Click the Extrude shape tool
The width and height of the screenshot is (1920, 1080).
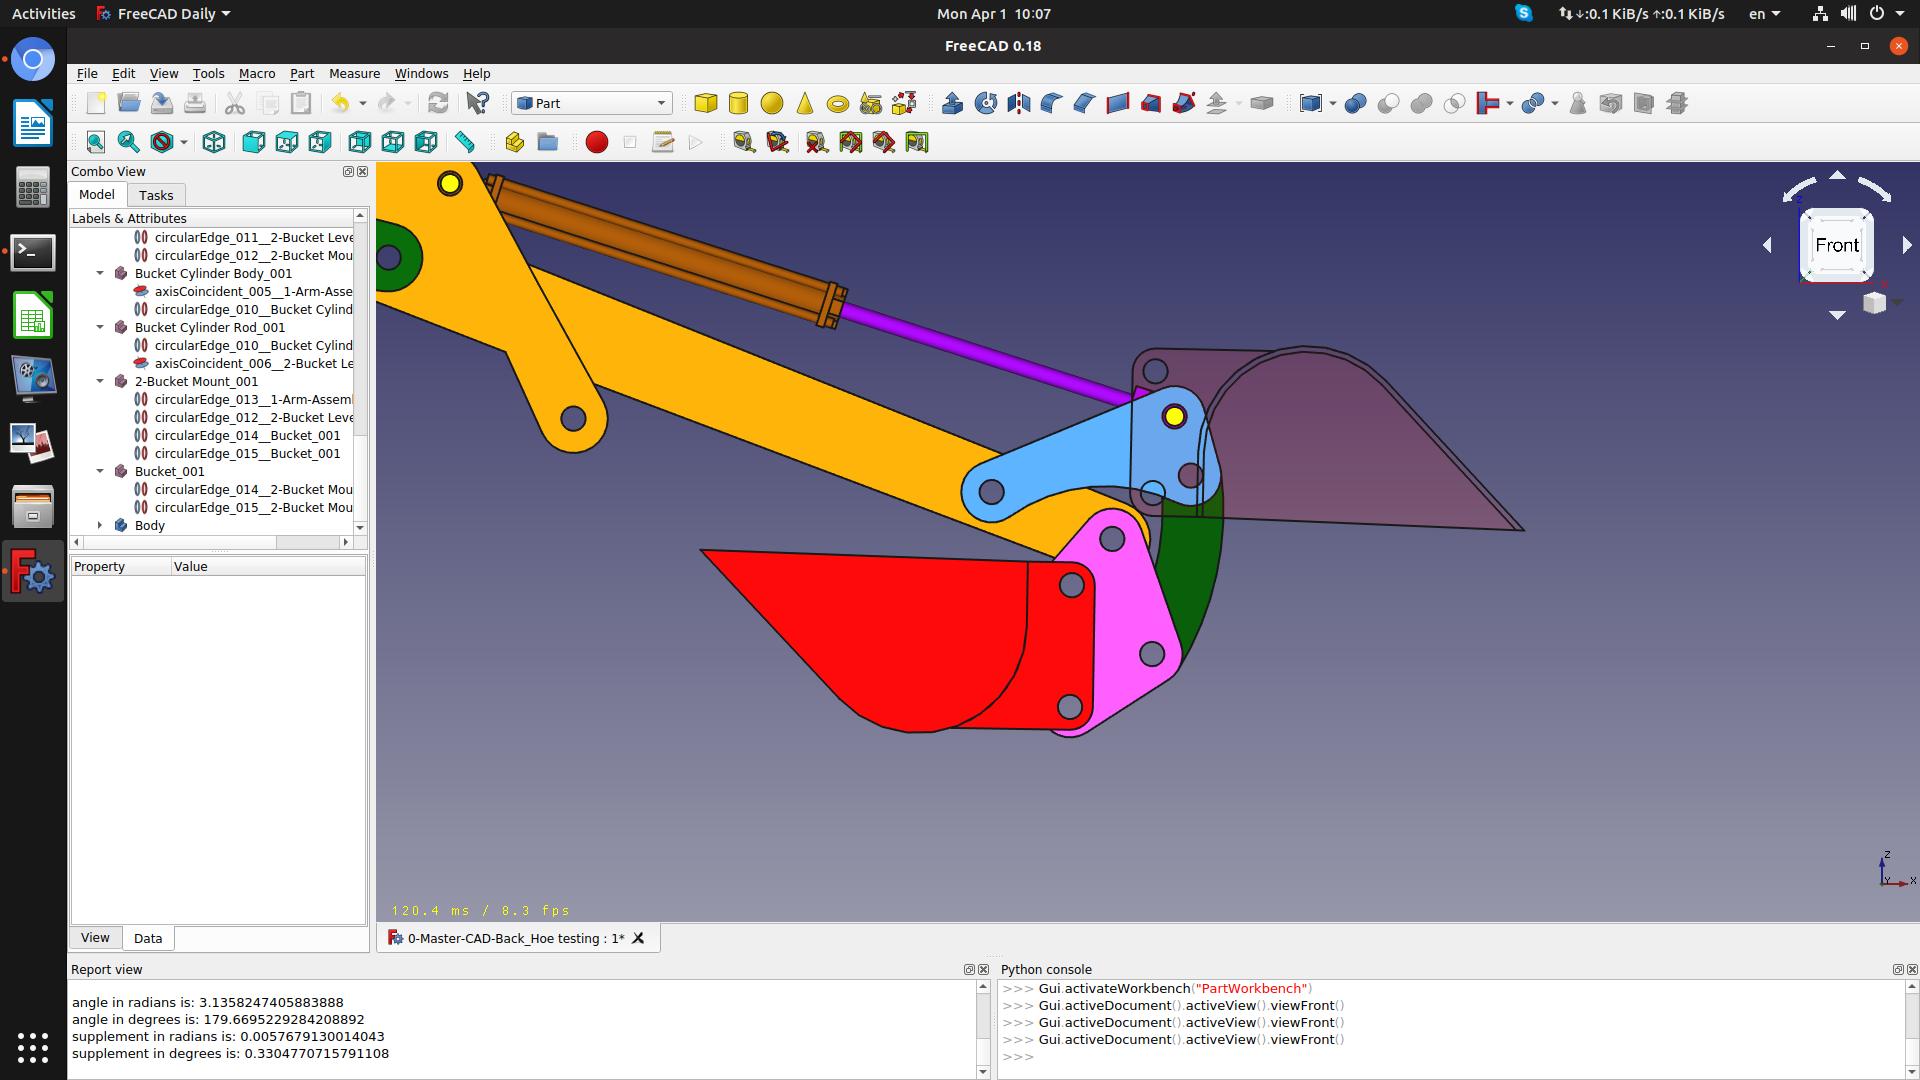pos(952,103)
